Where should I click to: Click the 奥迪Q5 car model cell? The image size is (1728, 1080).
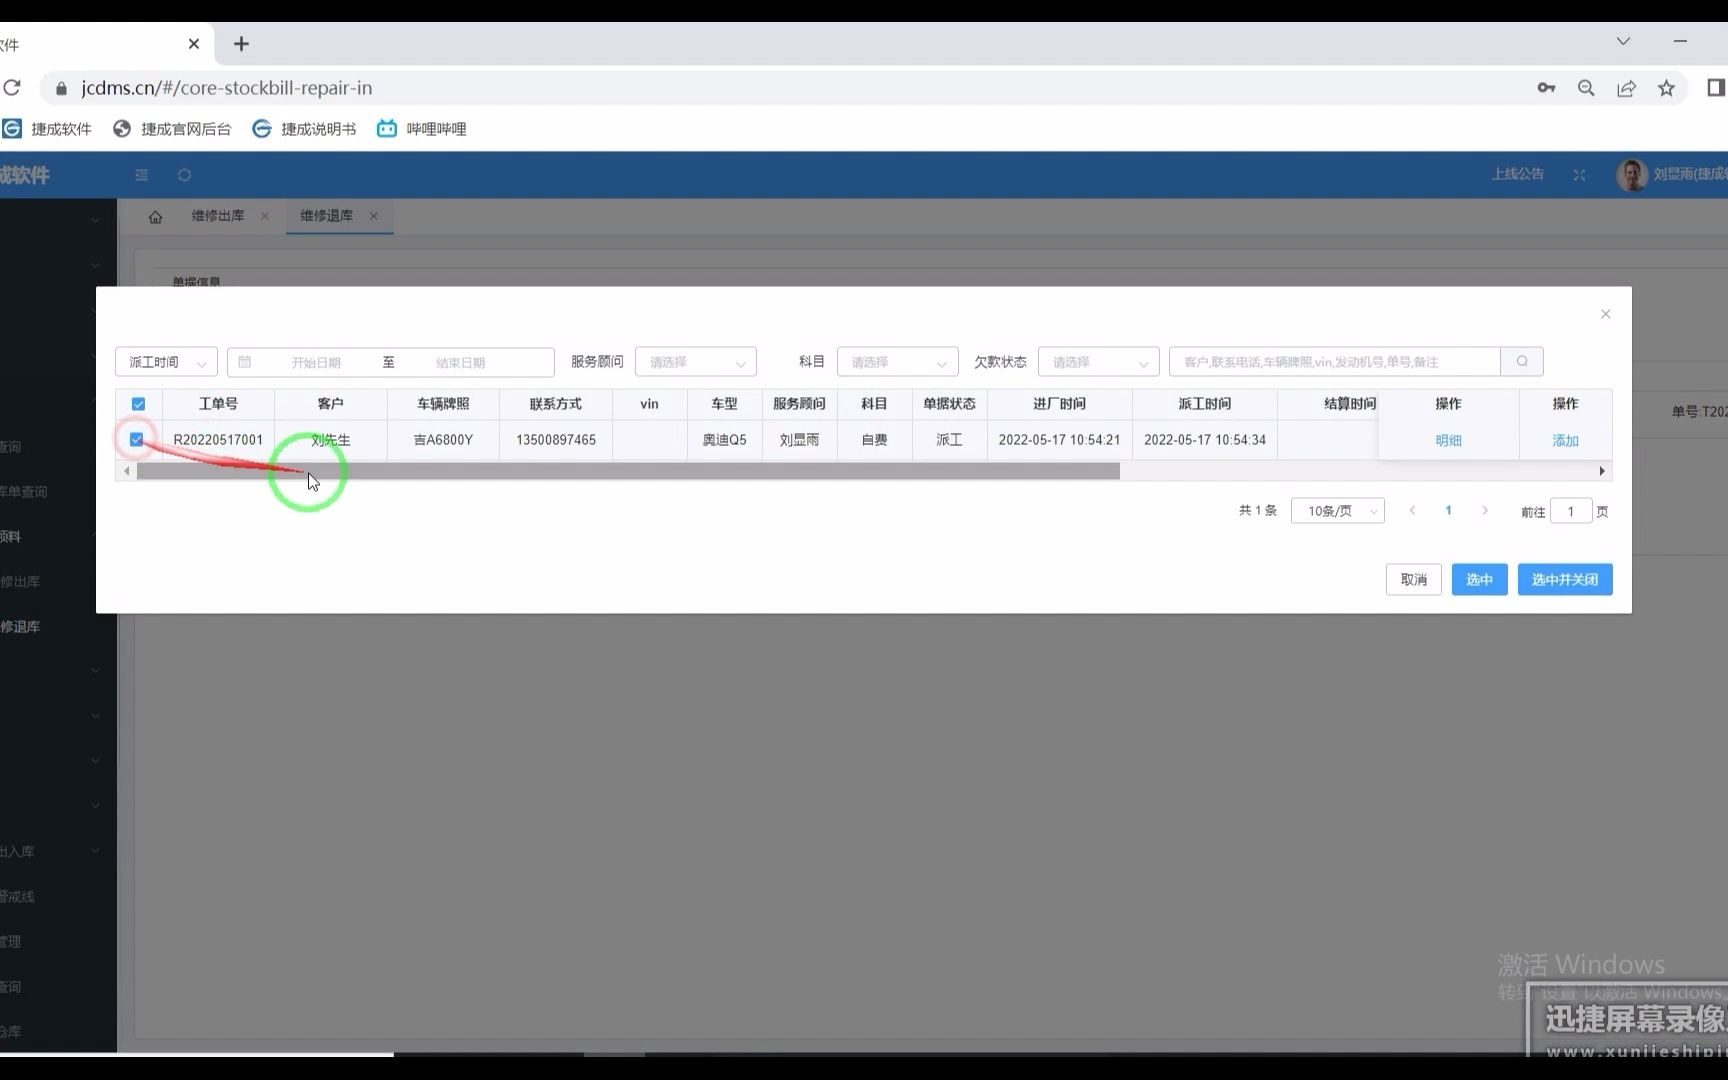725,440
